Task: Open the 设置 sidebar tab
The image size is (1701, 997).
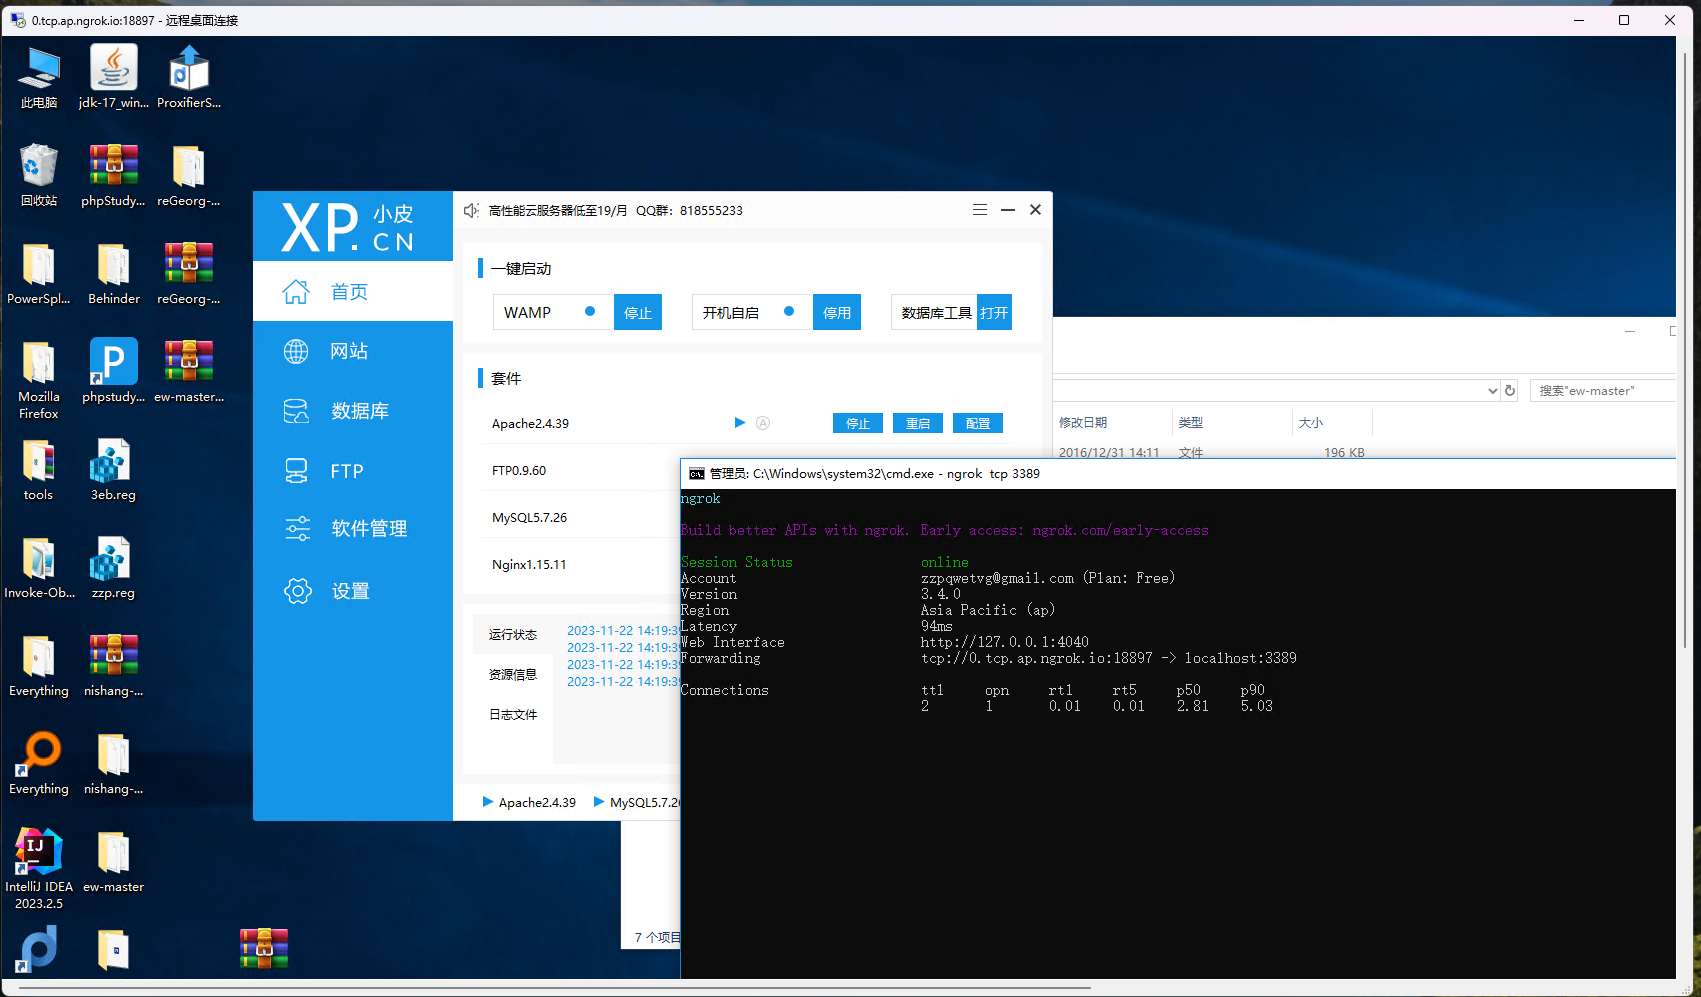Action: tap(353, 591)
